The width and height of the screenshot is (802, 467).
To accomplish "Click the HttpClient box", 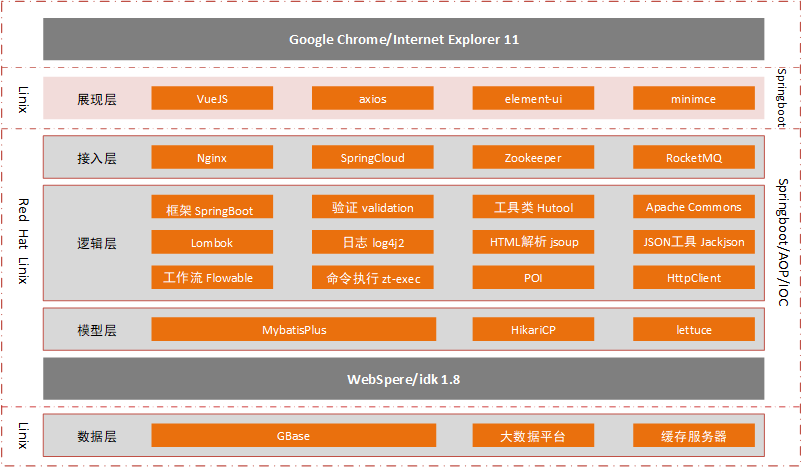I will pyautogui.click(x=694, y=277).
